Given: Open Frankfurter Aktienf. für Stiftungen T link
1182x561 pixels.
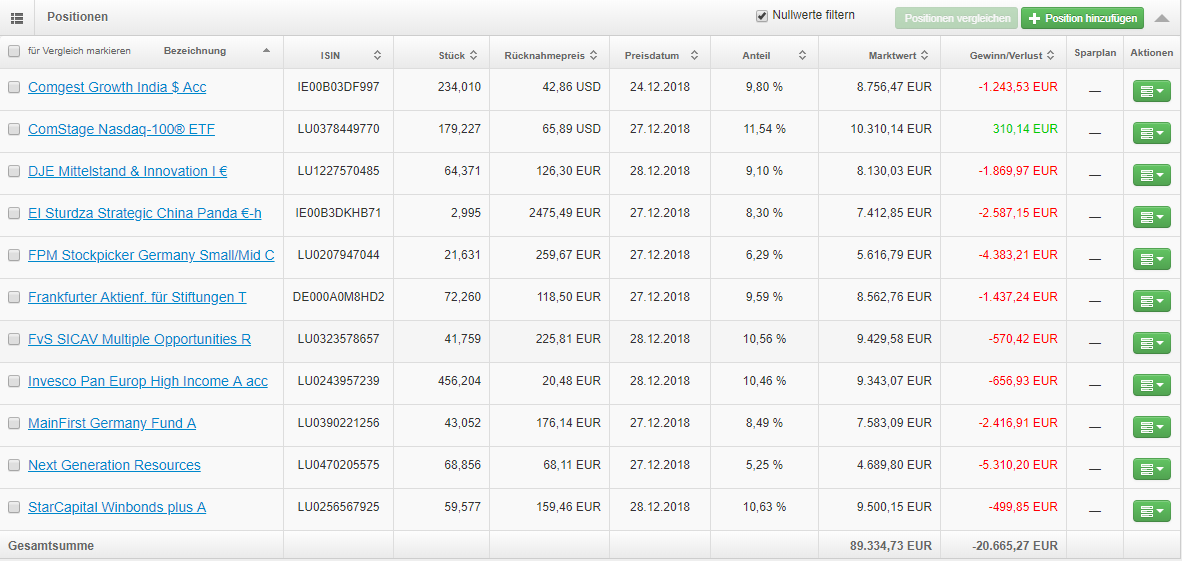Looking at the screenshot, I should click(x=137, y=297).
